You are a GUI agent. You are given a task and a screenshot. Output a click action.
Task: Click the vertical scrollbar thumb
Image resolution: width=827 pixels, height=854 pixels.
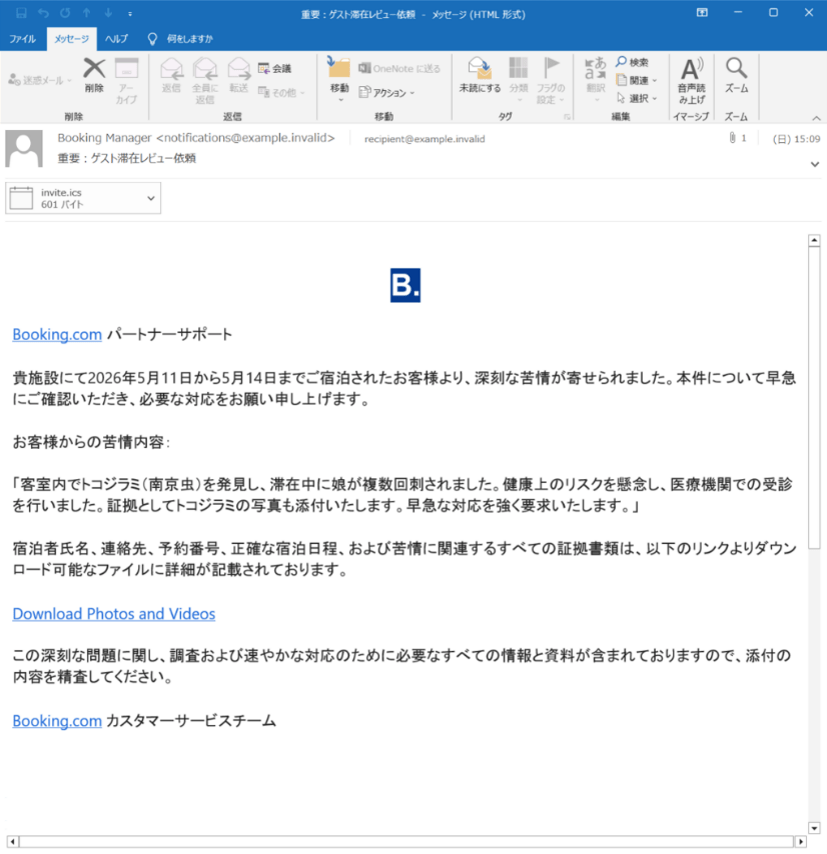click(814, 398)
